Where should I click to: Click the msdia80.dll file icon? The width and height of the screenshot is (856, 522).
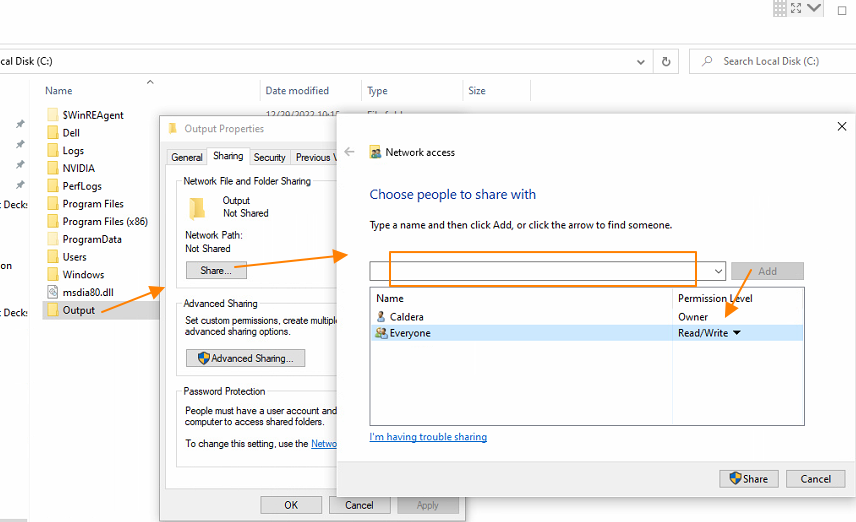coord(53,292)
